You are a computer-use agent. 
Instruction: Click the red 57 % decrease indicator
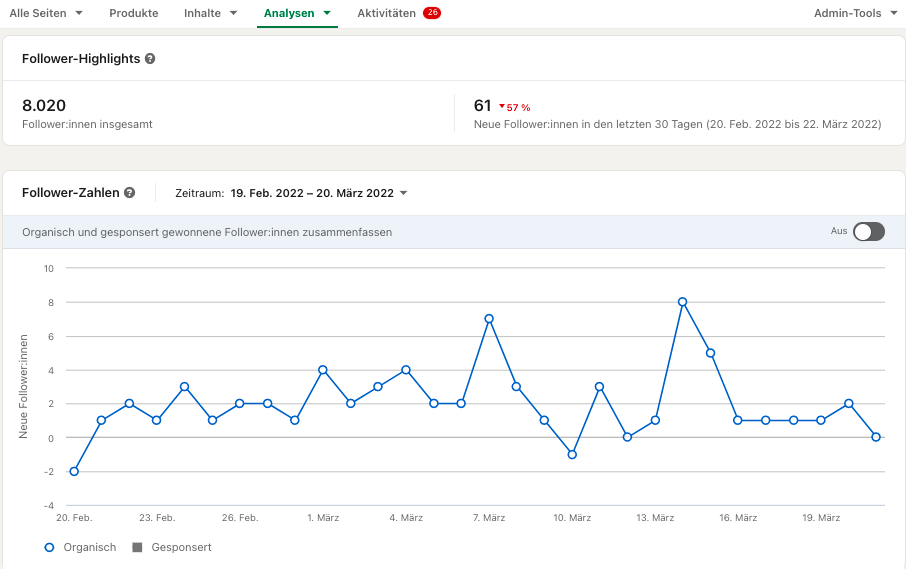click(x=514, y=107)
